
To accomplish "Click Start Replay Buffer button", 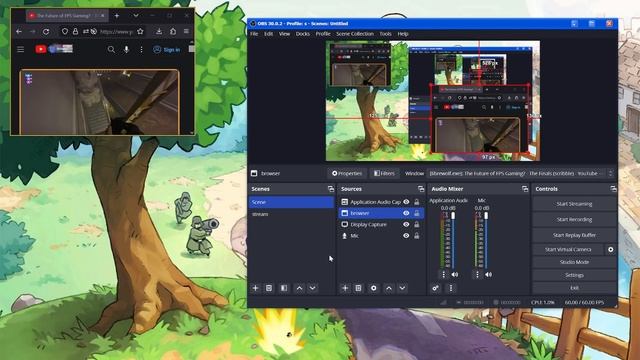I will tap(574, 235).
